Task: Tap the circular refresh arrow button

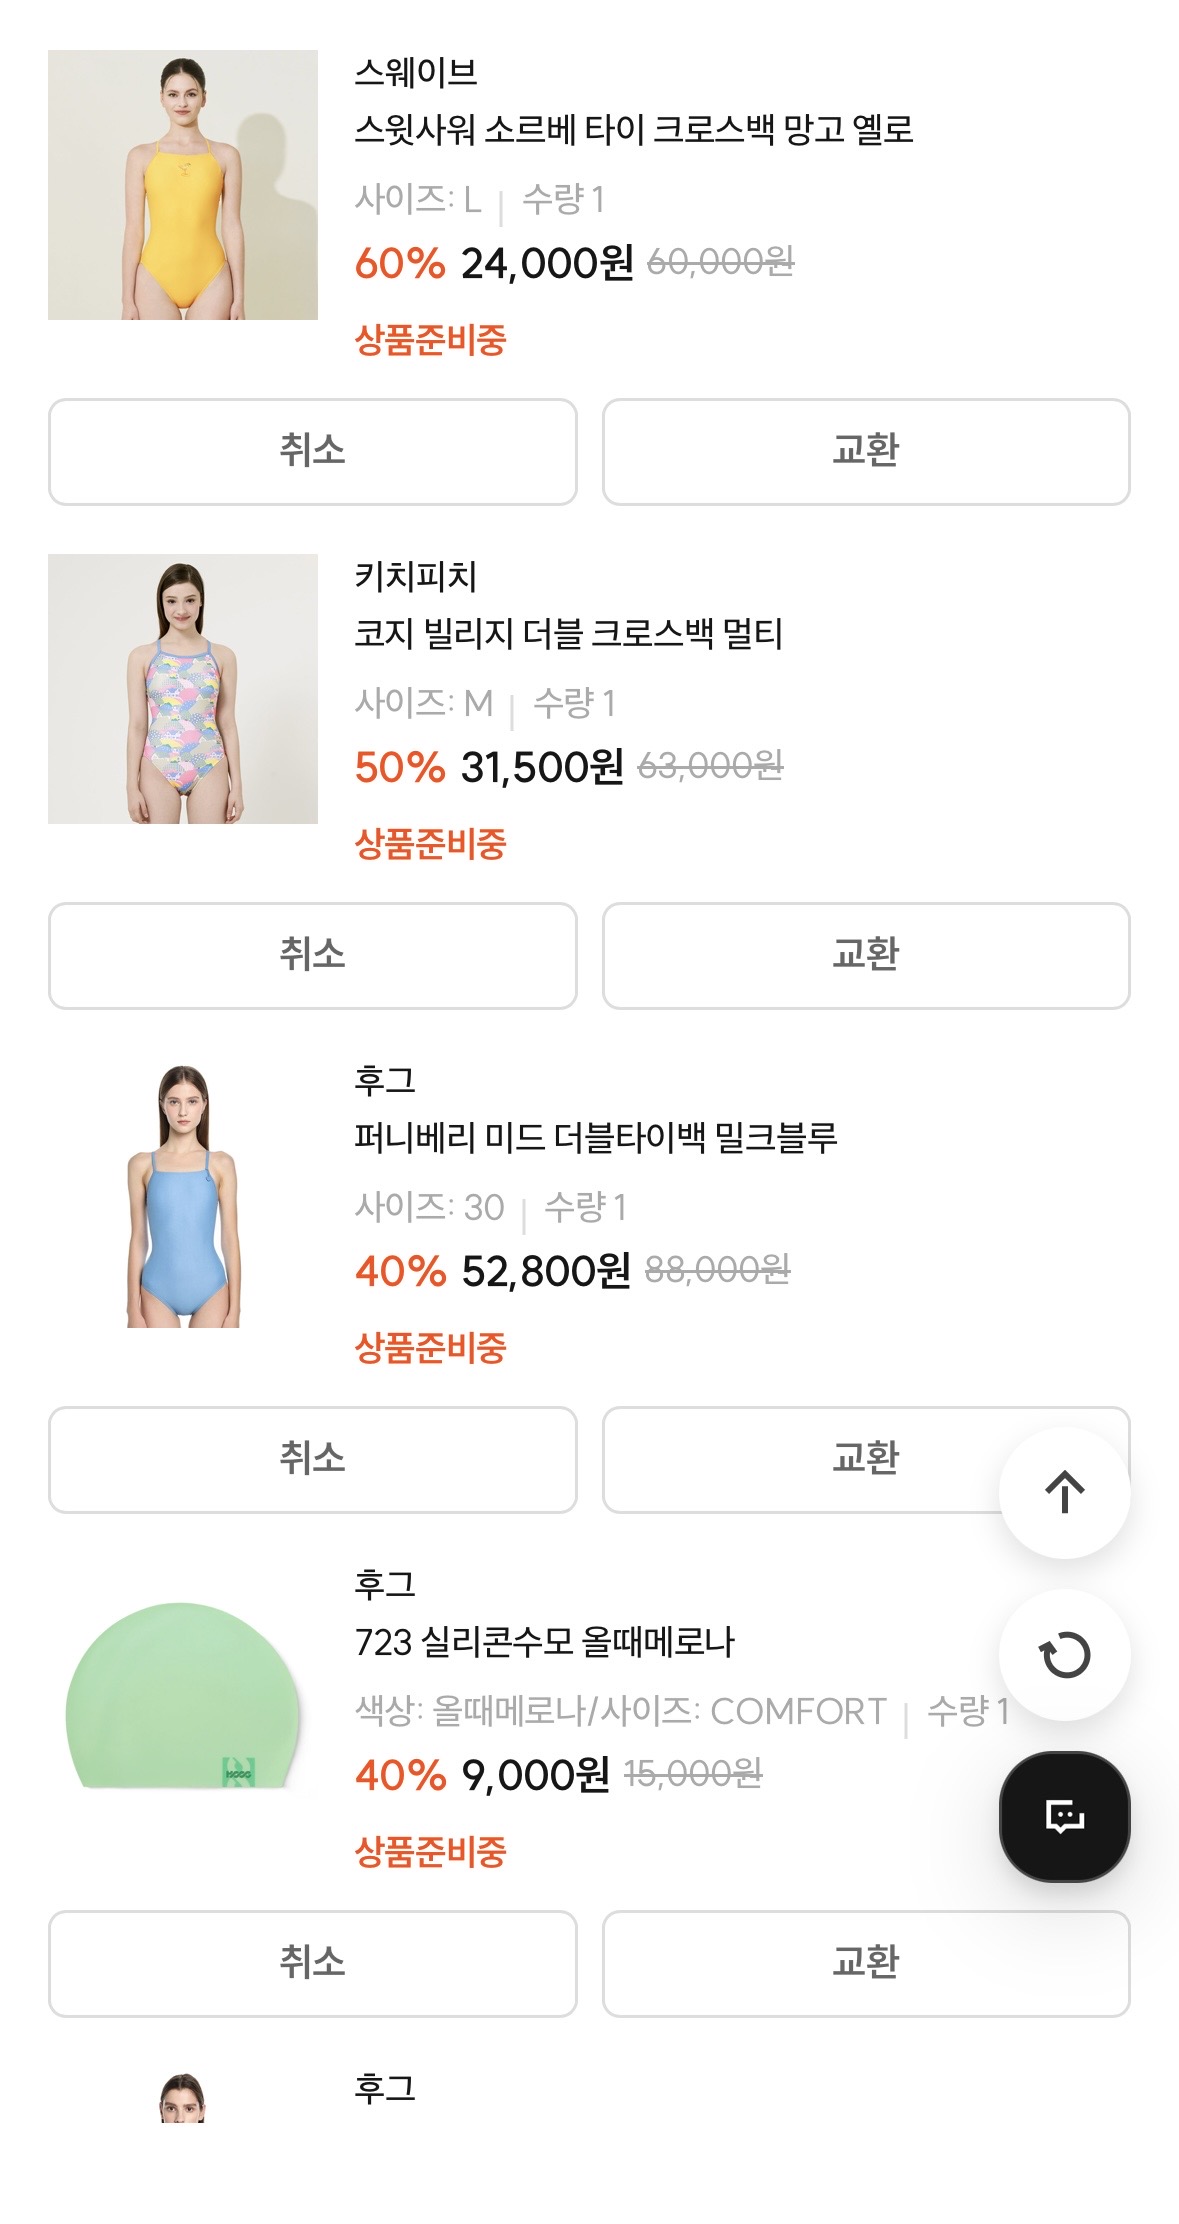Action: (1064, 1655)
